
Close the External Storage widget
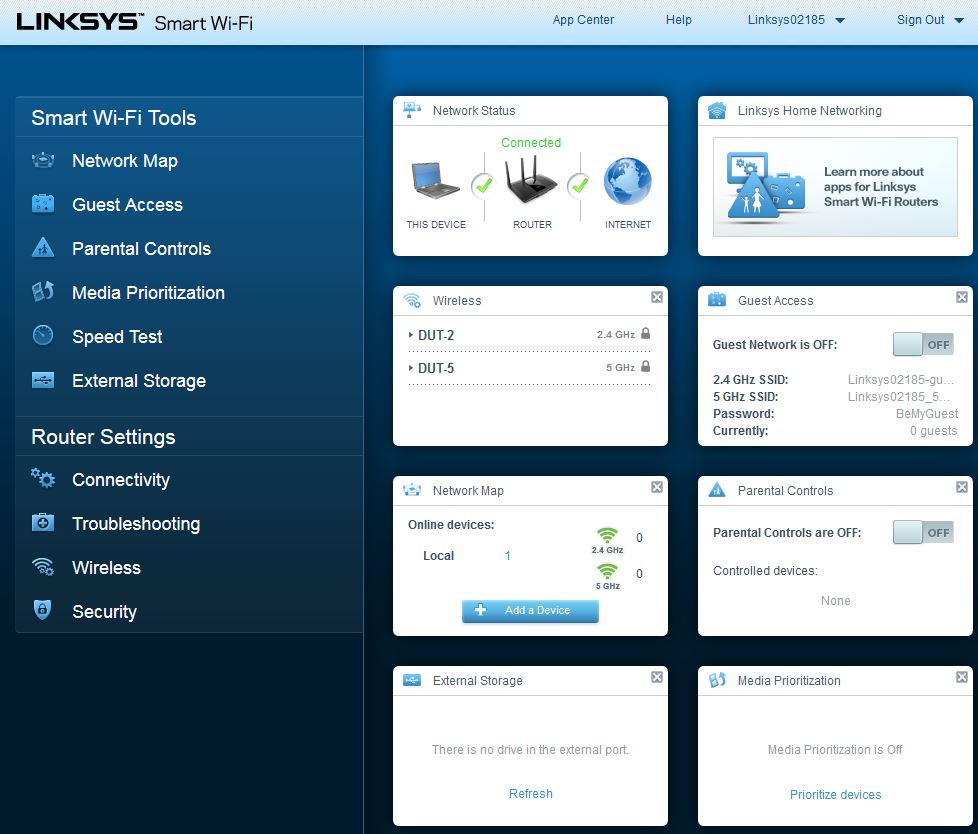(657, 677)
